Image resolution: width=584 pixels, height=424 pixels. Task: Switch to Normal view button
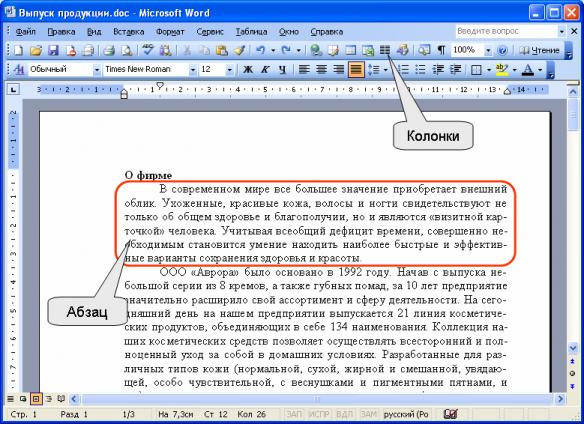click(x=10, y=399)
